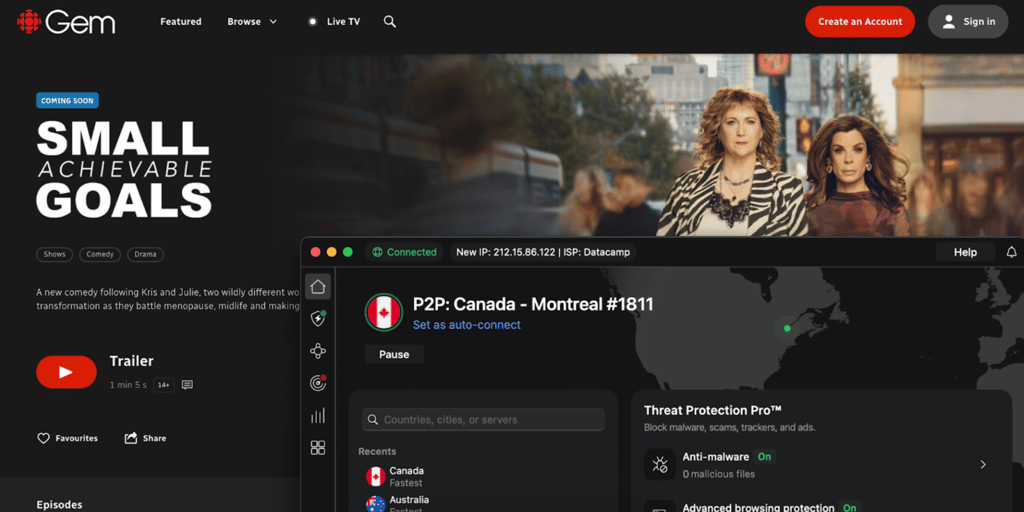
Task: Select Australia flag in Recents list
Action: coord(376,504)
